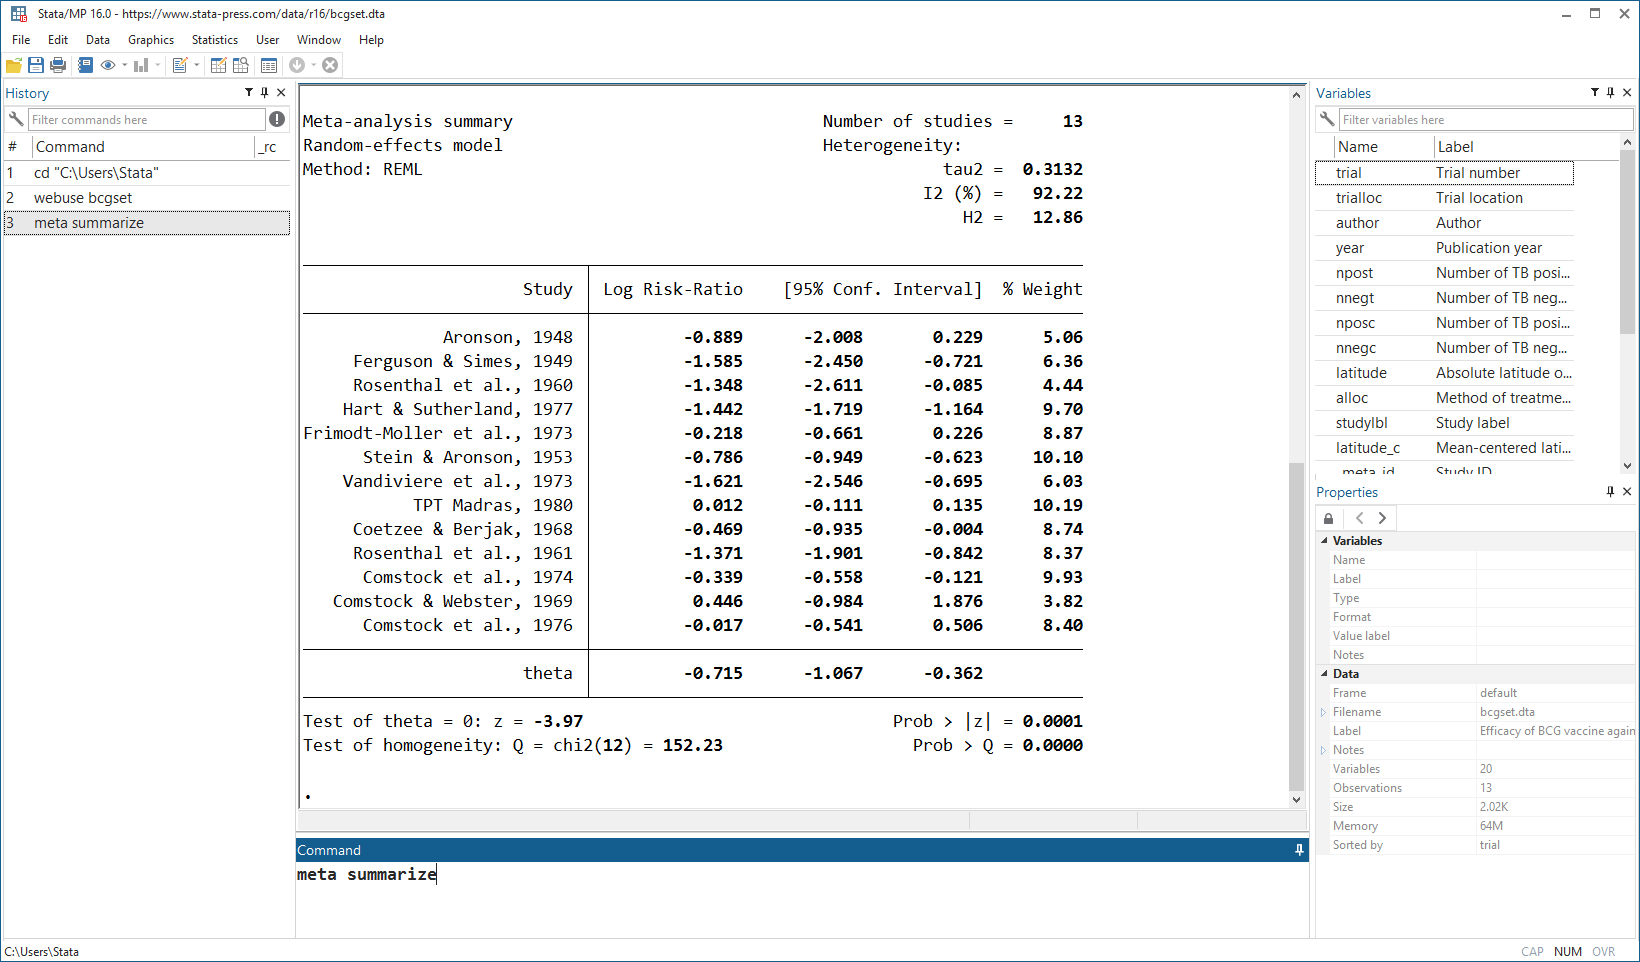
Task: Open the Variables Manager icon
Action: click(269, 65)
